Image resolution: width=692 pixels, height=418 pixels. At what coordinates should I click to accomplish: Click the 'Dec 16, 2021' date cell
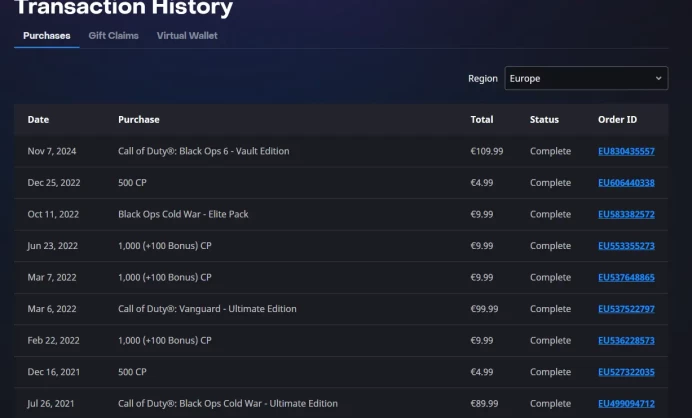[54, 372]
